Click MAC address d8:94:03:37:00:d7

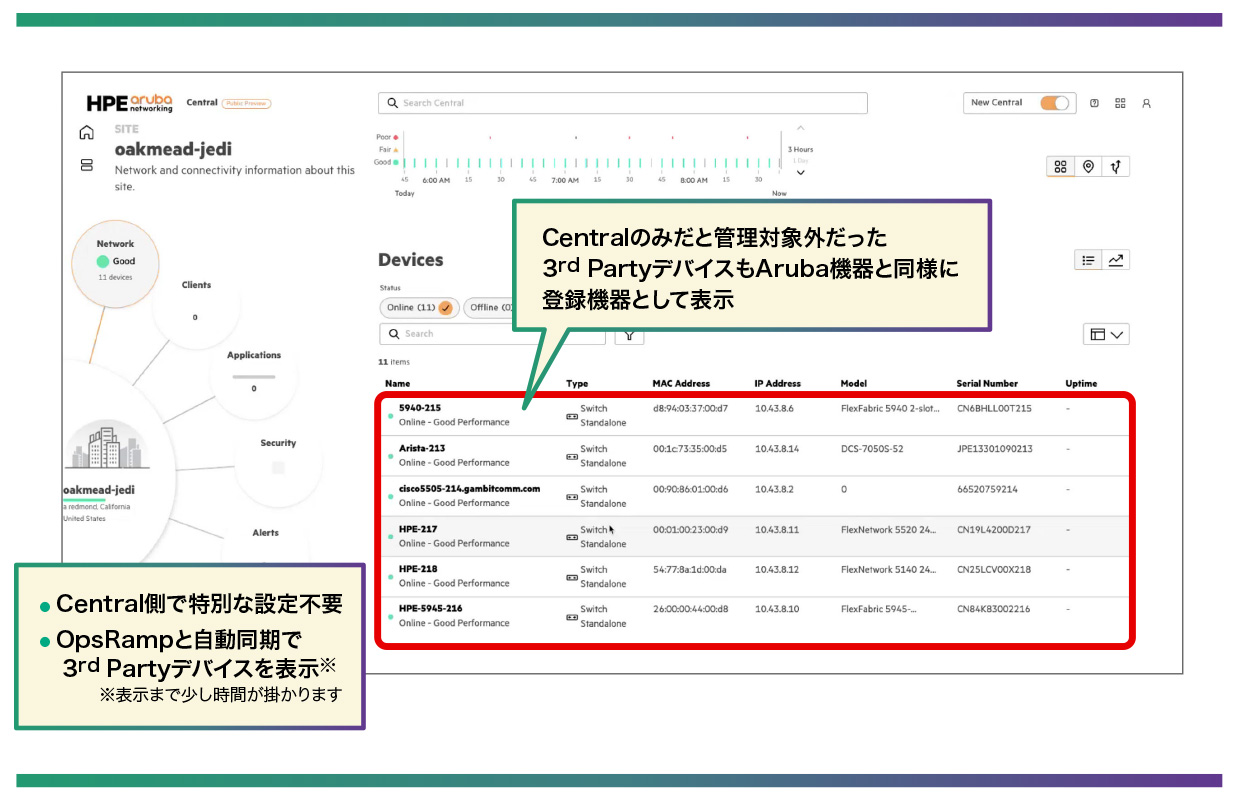point(690,409)
